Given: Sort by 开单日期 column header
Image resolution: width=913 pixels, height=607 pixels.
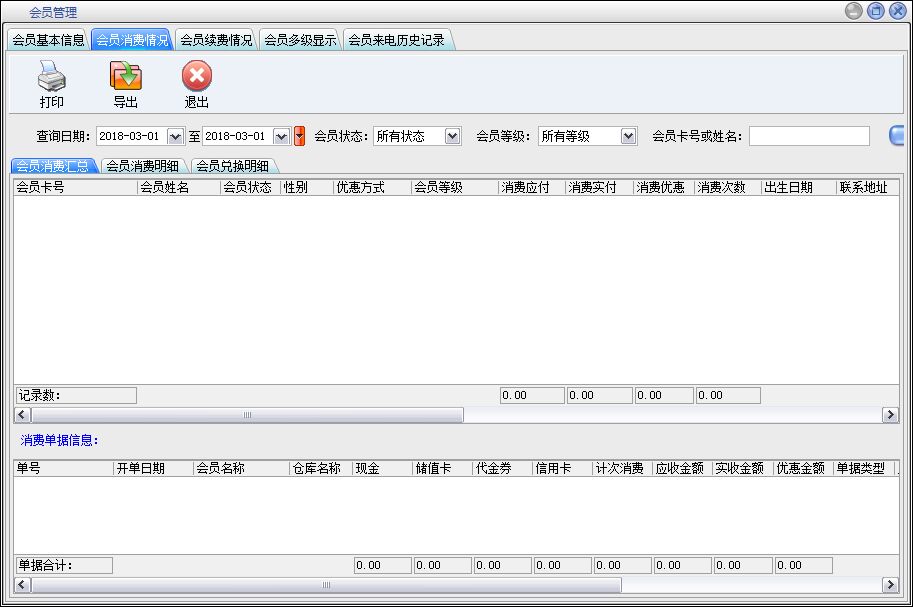Looking at the screenshot, I should (x=152, y=468).
